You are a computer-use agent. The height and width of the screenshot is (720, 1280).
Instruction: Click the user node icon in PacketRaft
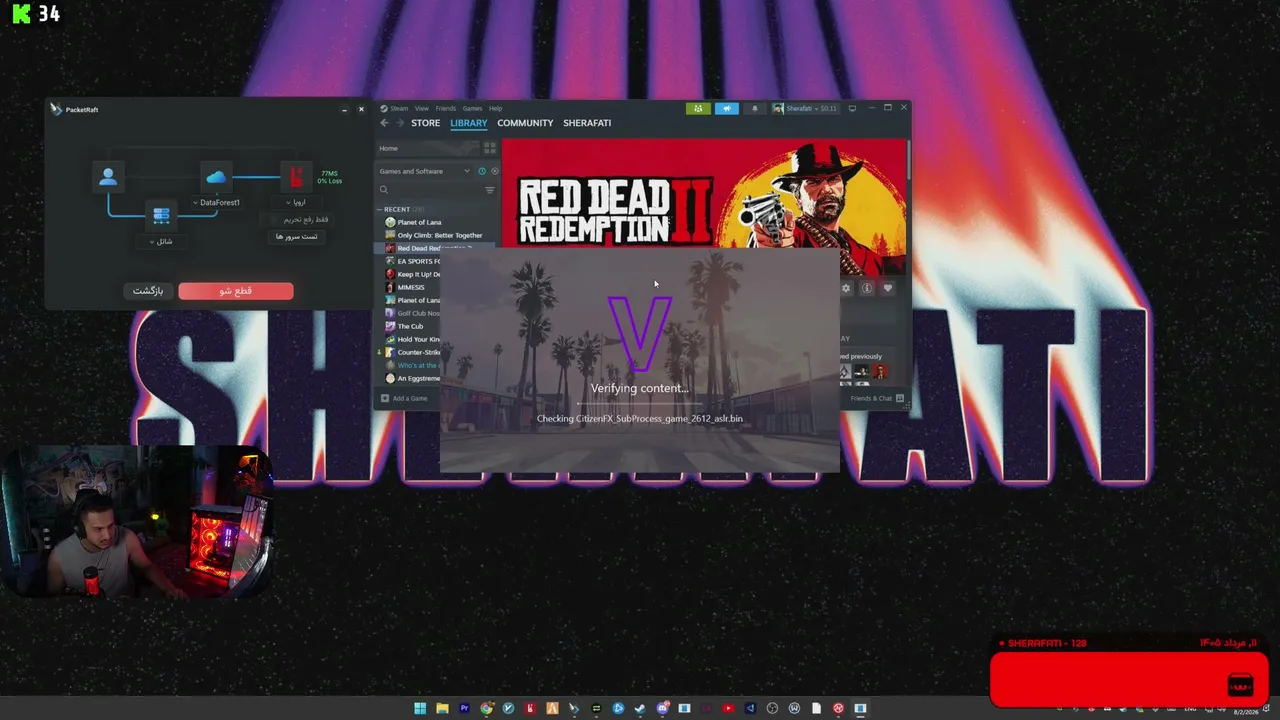[108, 177]
